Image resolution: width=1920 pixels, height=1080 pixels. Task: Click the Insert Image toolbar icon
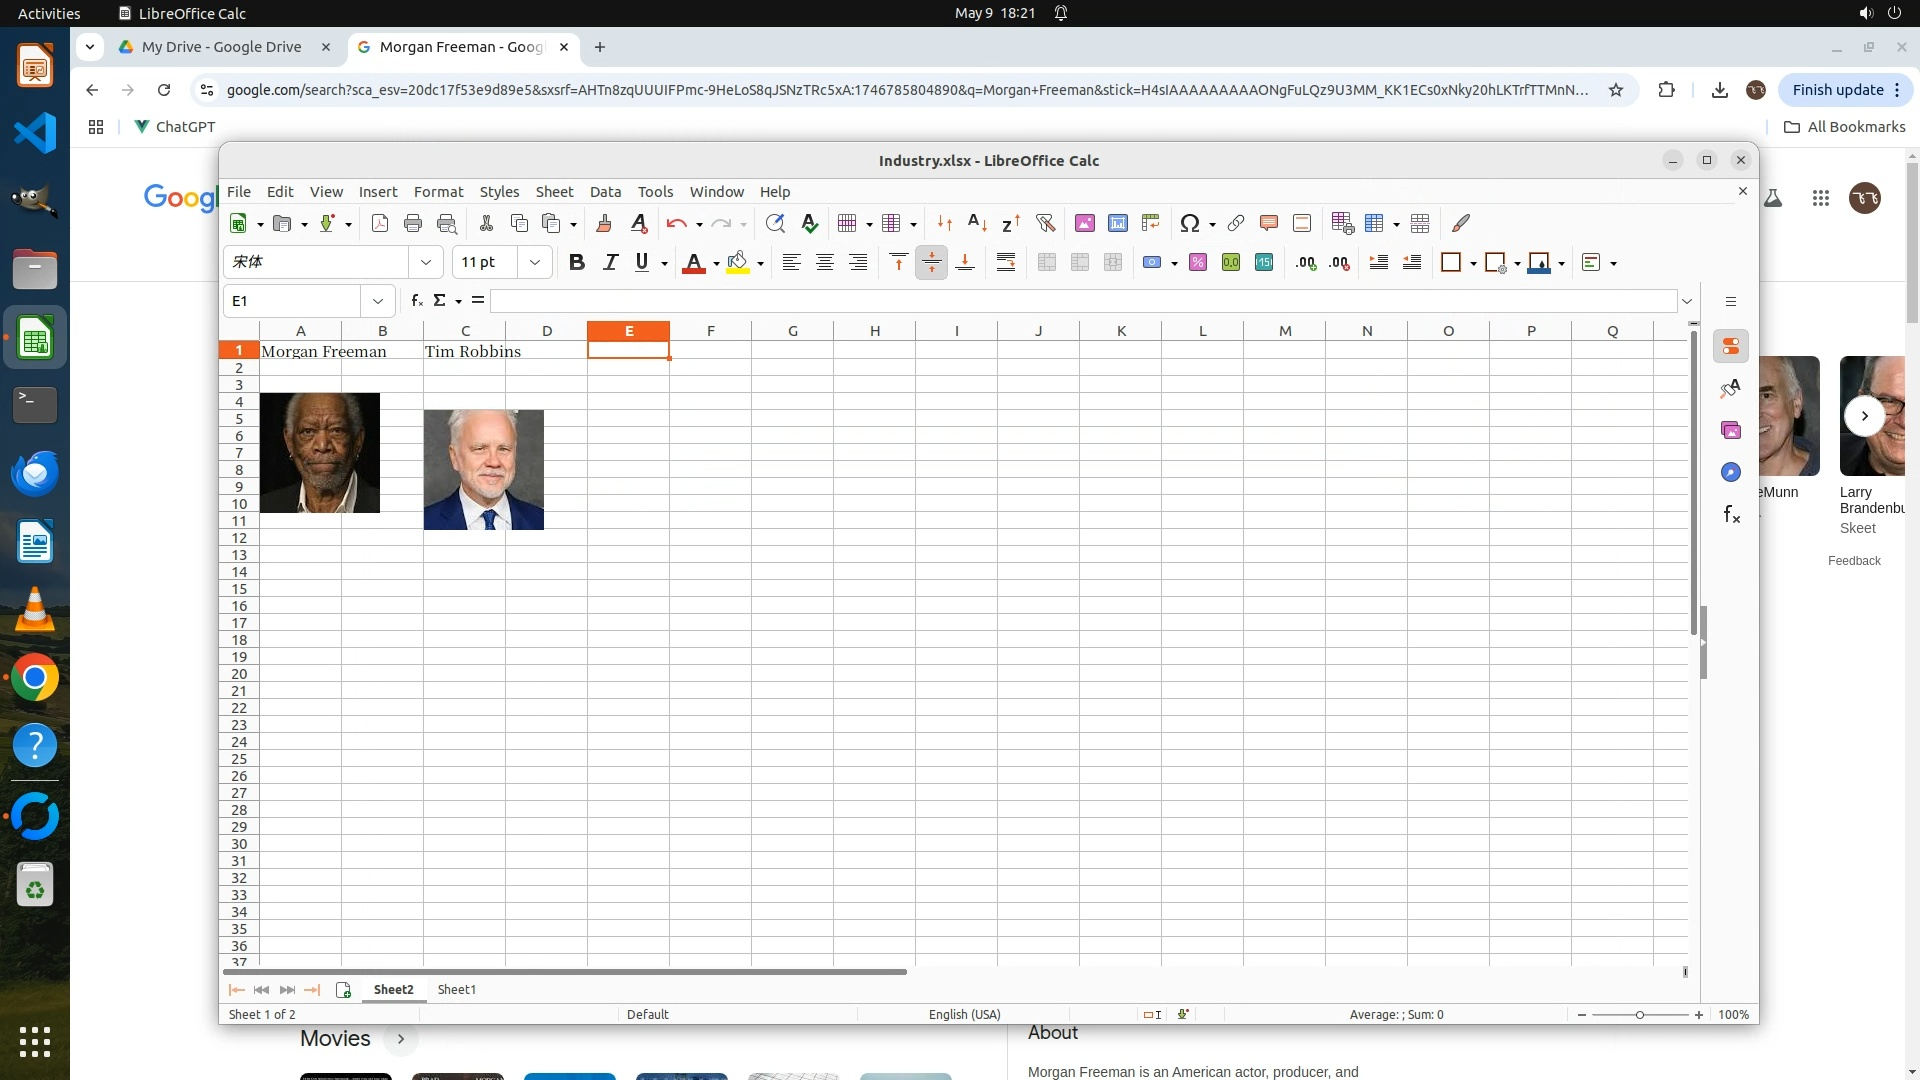coord(1084,224)
